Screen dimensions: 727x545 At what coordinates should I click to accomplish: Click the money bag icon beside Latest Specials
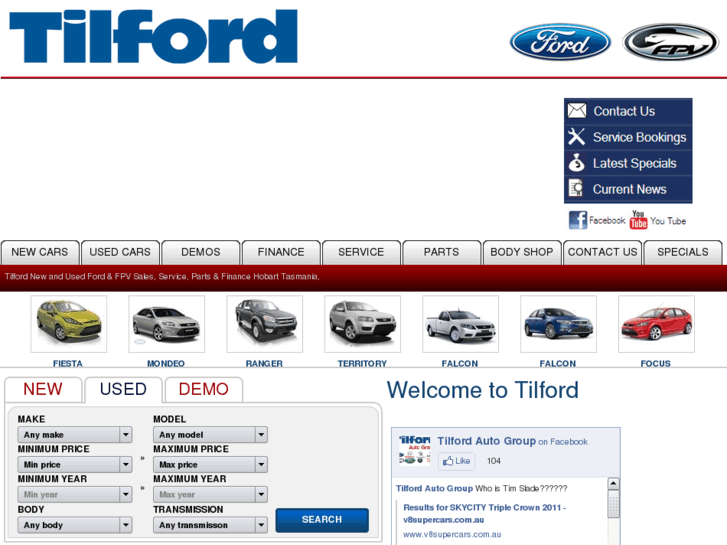[x=576, y=163]
